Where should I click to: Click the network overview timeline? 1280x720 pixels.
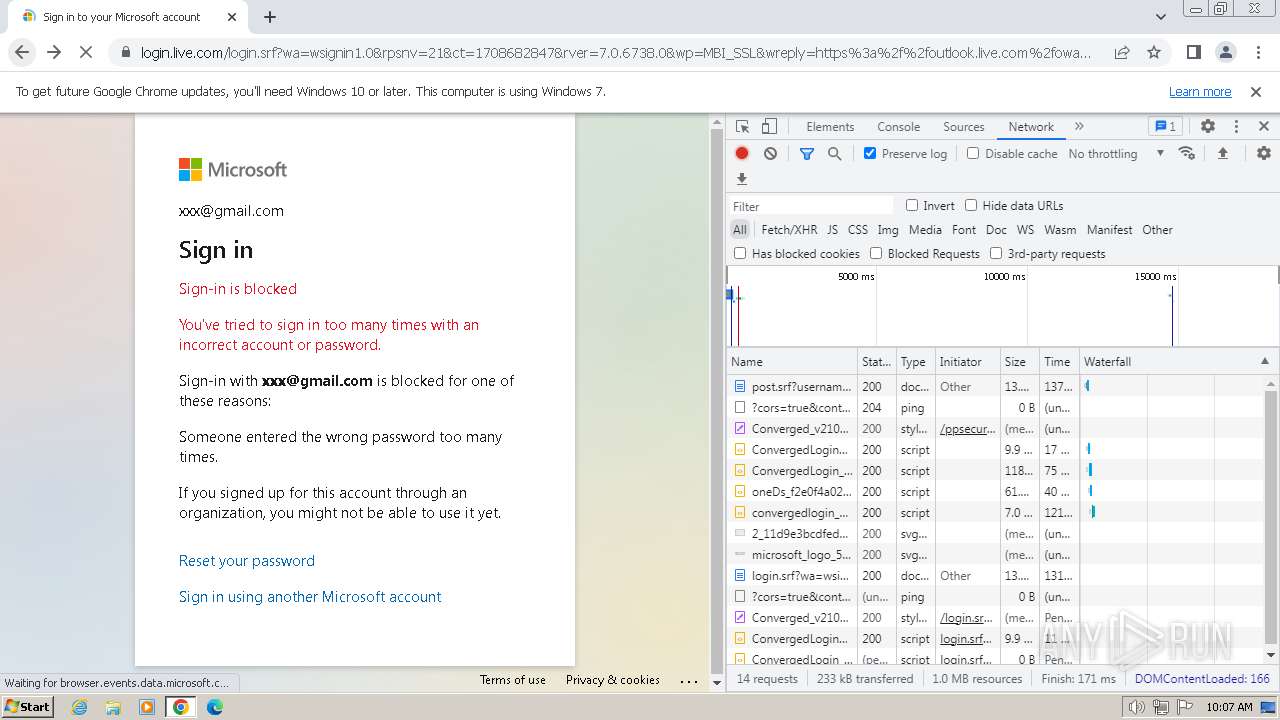[x=1002, y=307]
